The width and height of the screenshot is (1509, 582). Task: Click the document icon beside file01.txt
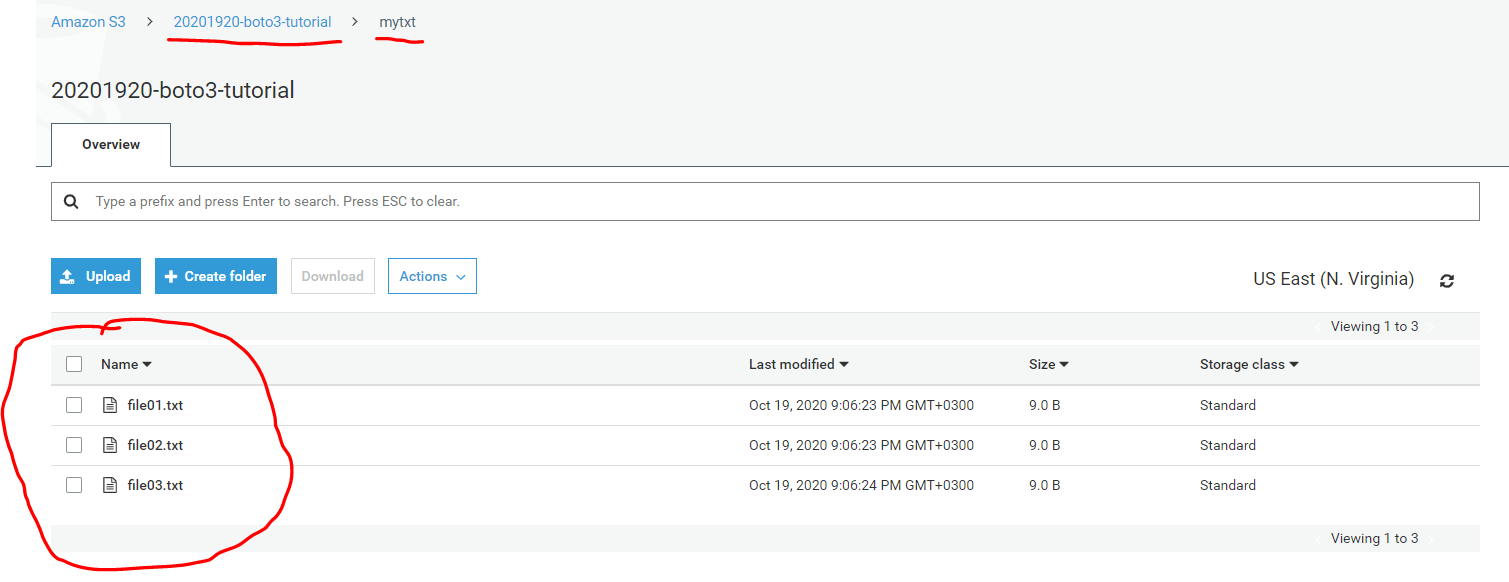110,405
